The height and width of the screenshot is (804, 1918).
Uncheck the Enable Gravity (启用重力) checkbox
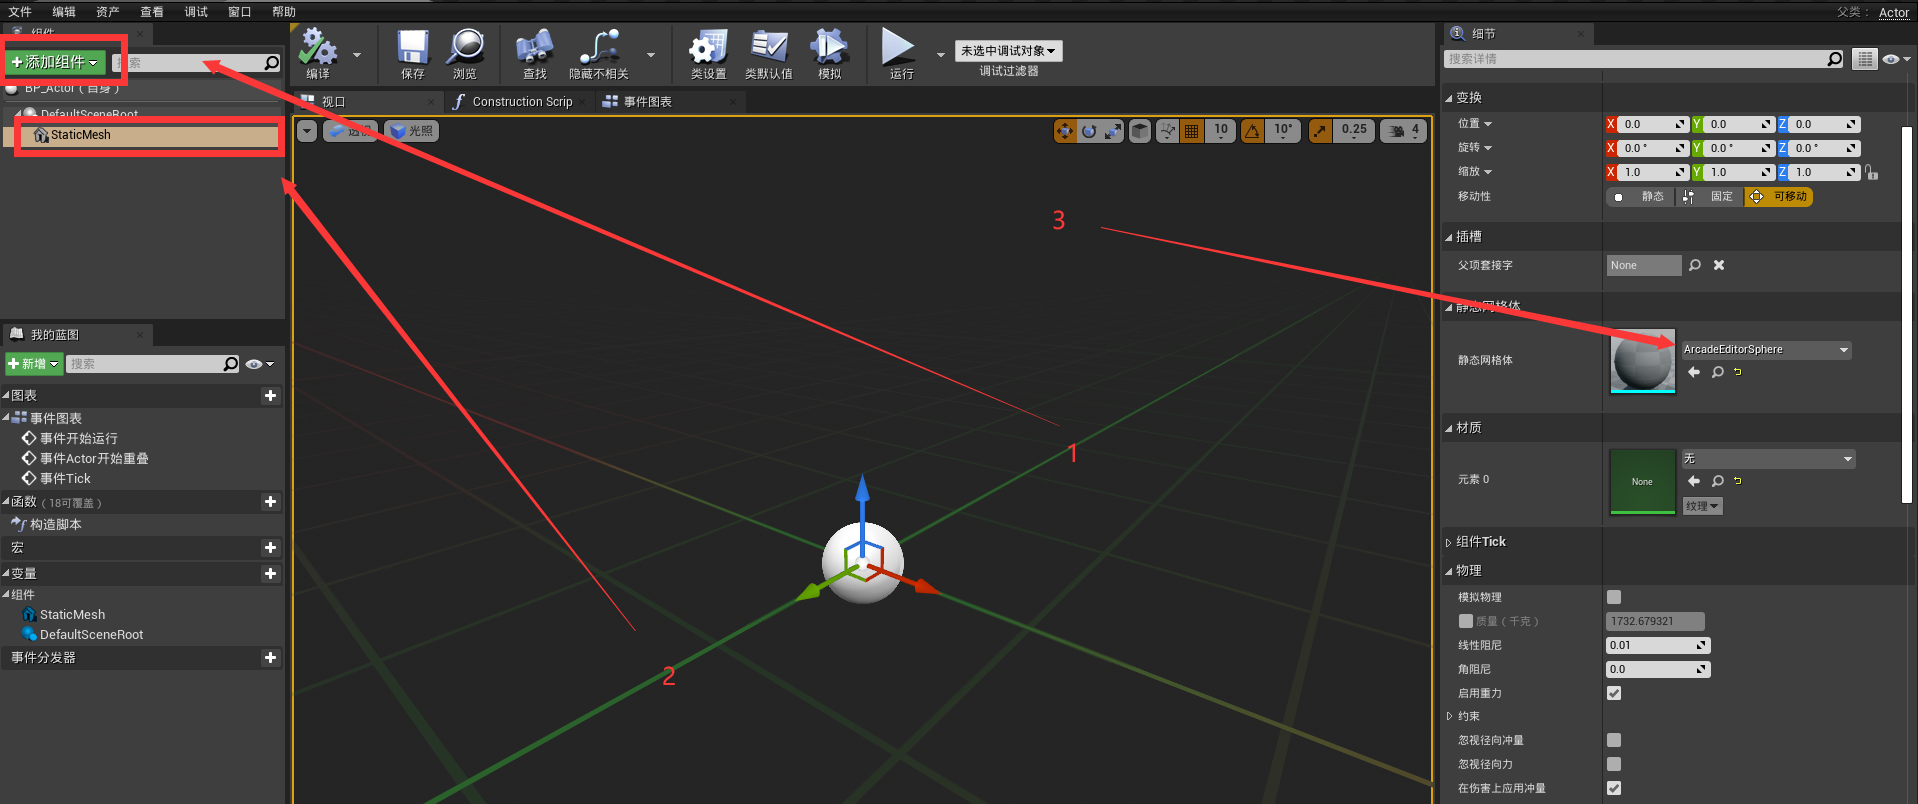pyautogui.click(x=1614, y=693)
